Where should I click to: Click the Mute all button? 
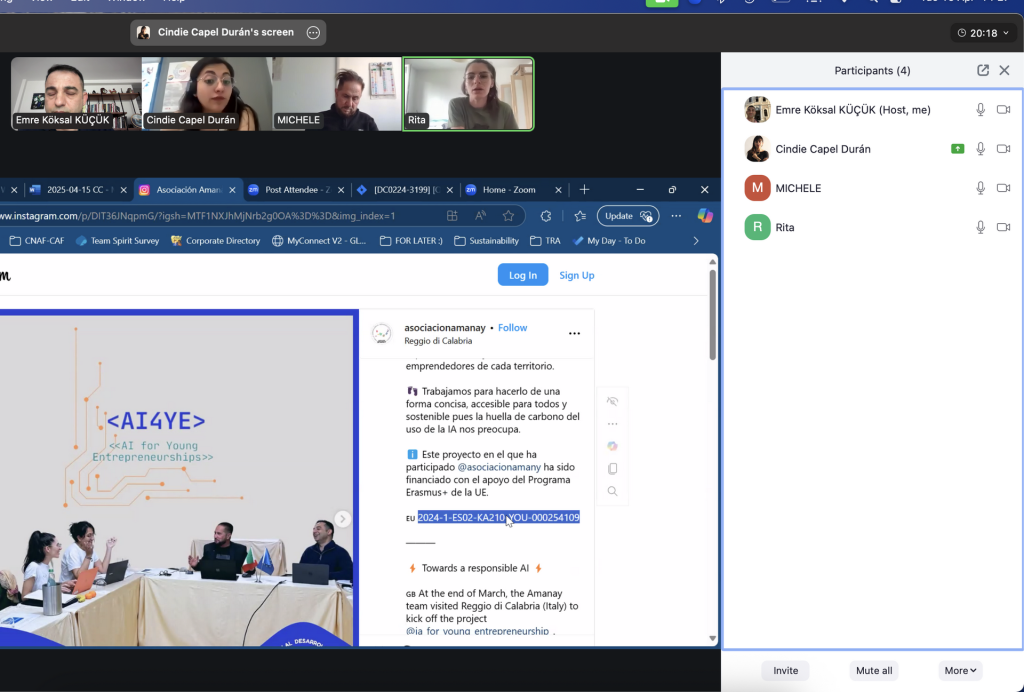(874, 670)
